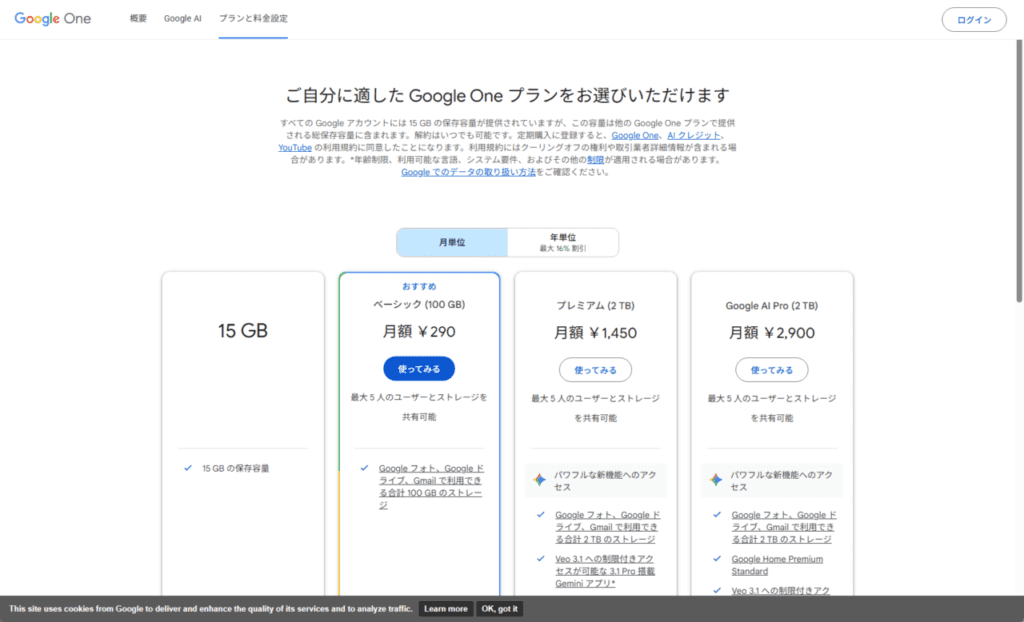
Task: Open the 概要 tab
Action: pyautogui.click(x=138, y=19)
